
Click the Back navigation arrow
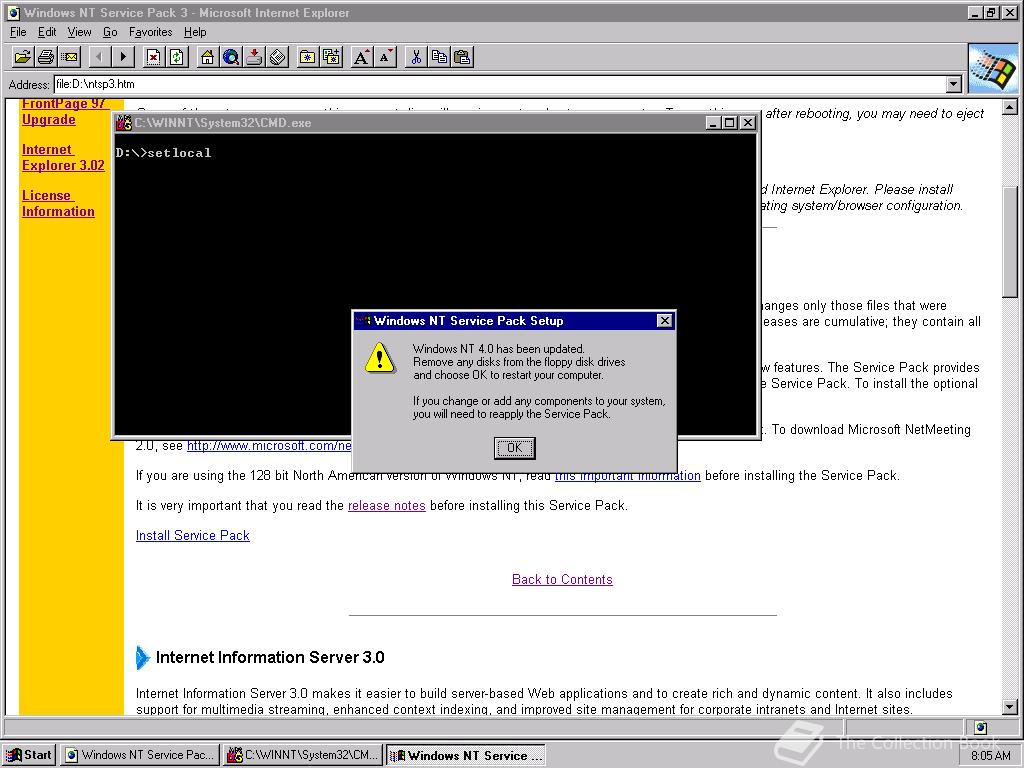coord(98,57)
